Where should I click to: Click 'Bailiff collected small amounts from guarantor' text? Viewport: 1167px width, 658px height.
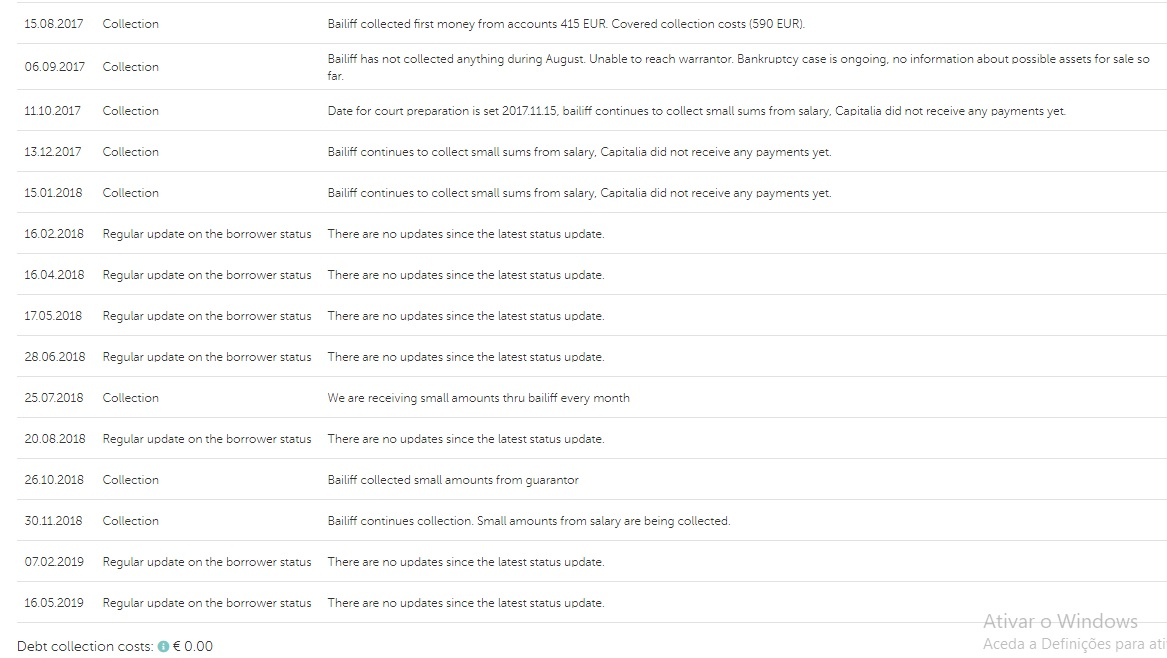point(453,480)
